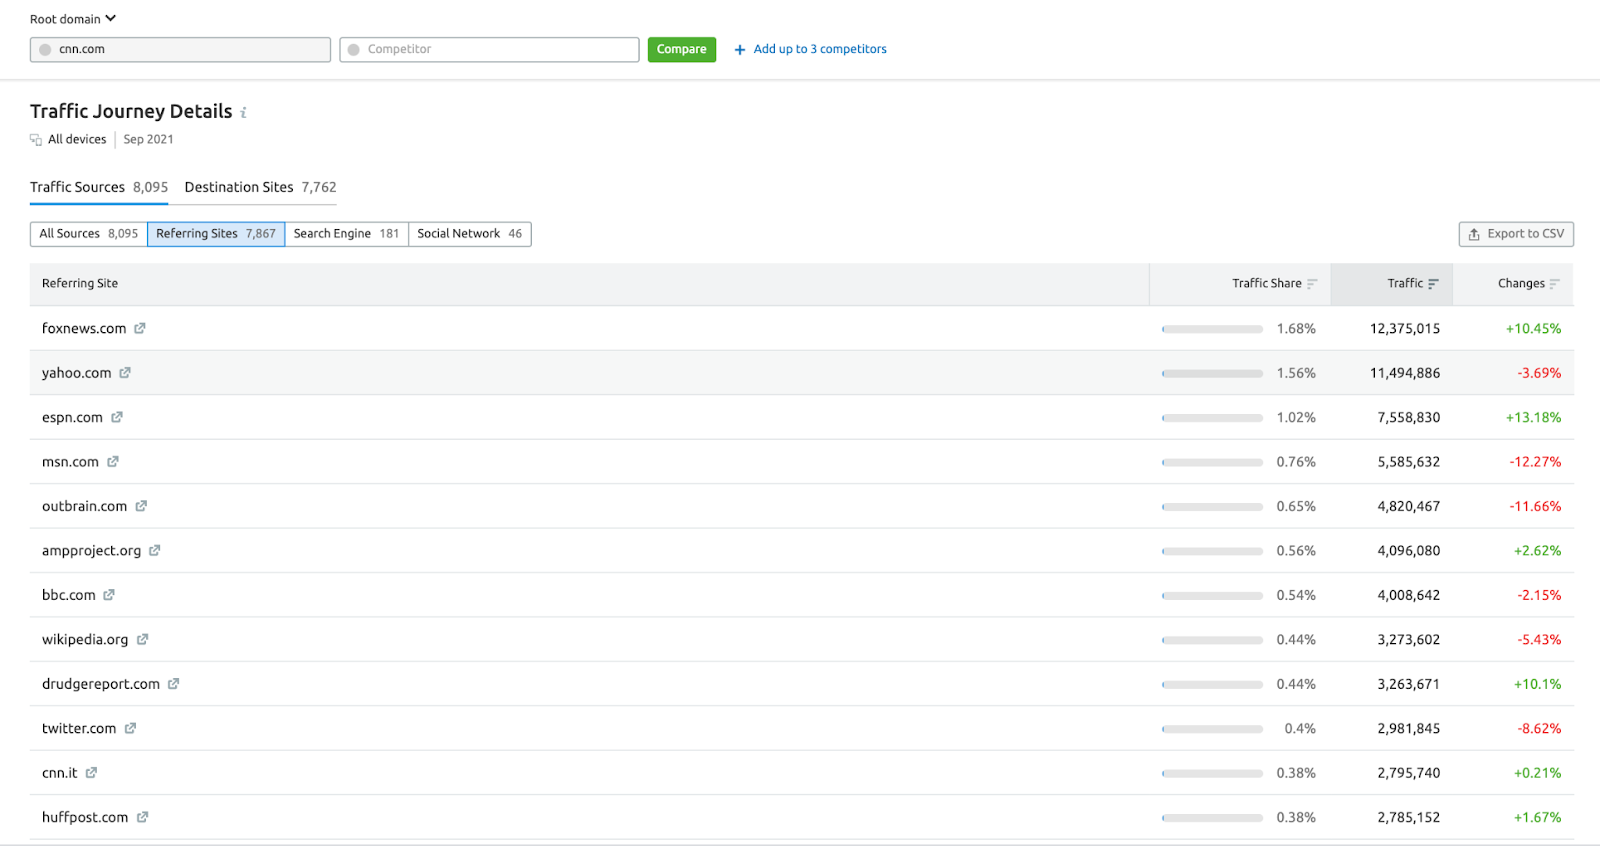Click the +1.67% change value

(x=1537, y=818)
